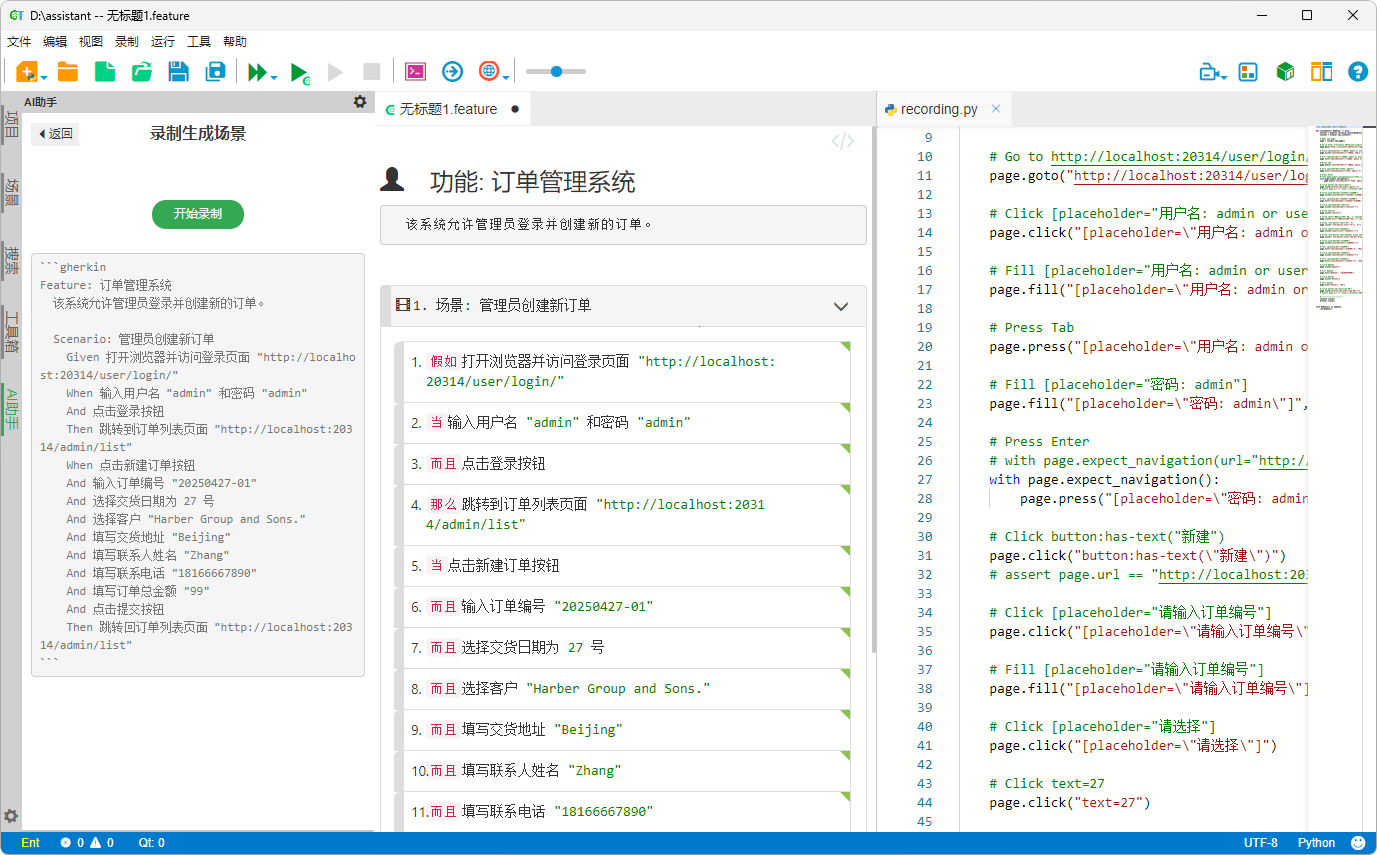Select step 3 点击登录按钮
1377x855 pixels.
tap(622, 464)
